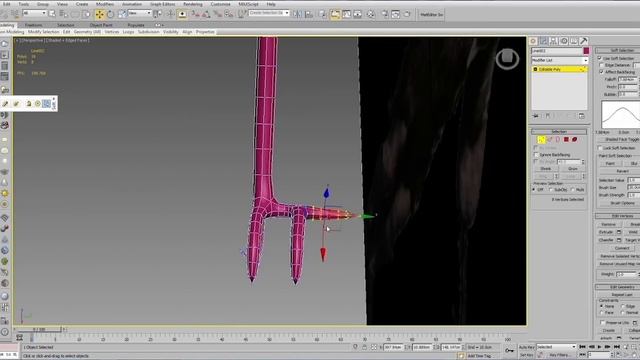Toggle Edge Distance checkbox
Screen dimensions: 640x360
click(602, 65)
